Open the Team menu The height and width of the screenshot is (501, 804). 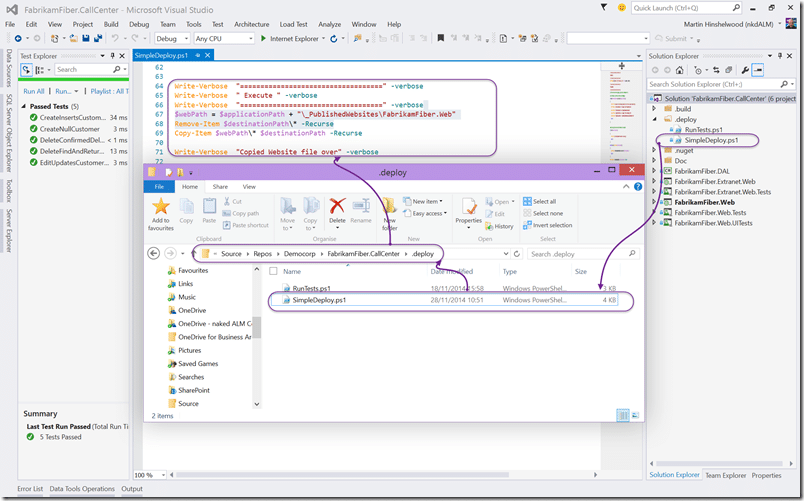pyautogui.click(x=168, y=24)
